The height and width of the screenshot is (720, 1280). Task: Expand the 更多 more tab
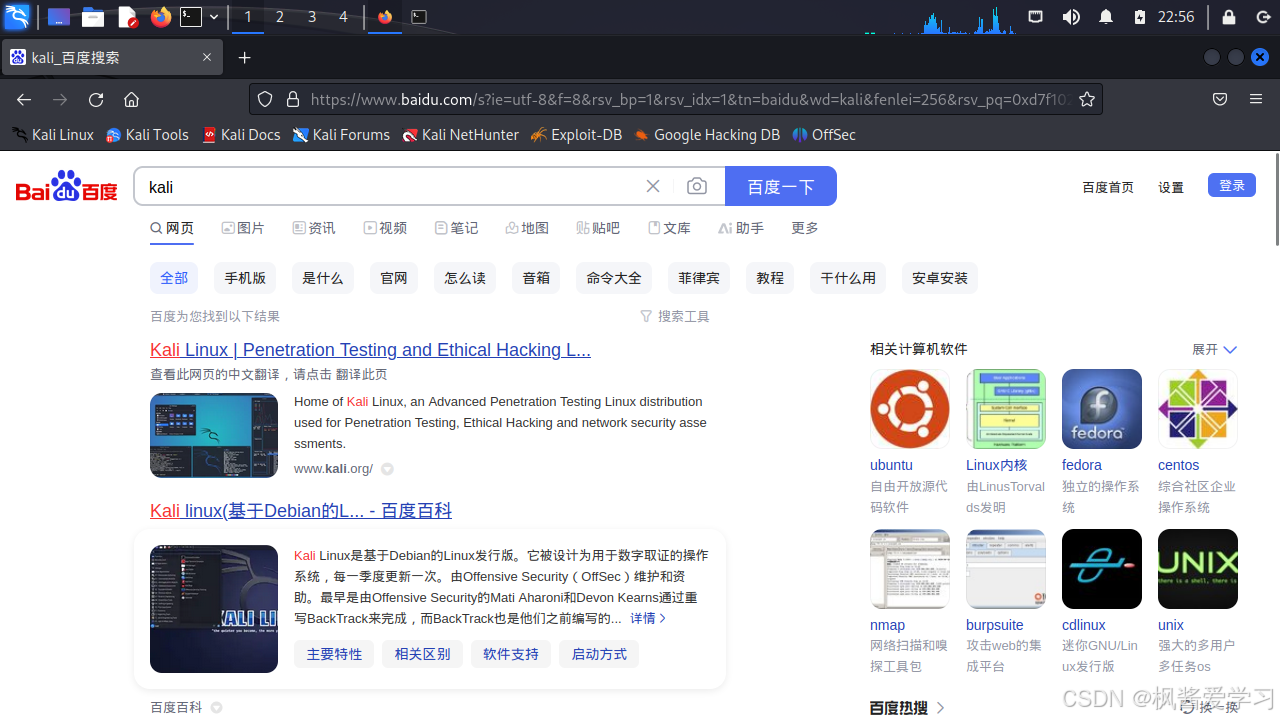point(805,228)
